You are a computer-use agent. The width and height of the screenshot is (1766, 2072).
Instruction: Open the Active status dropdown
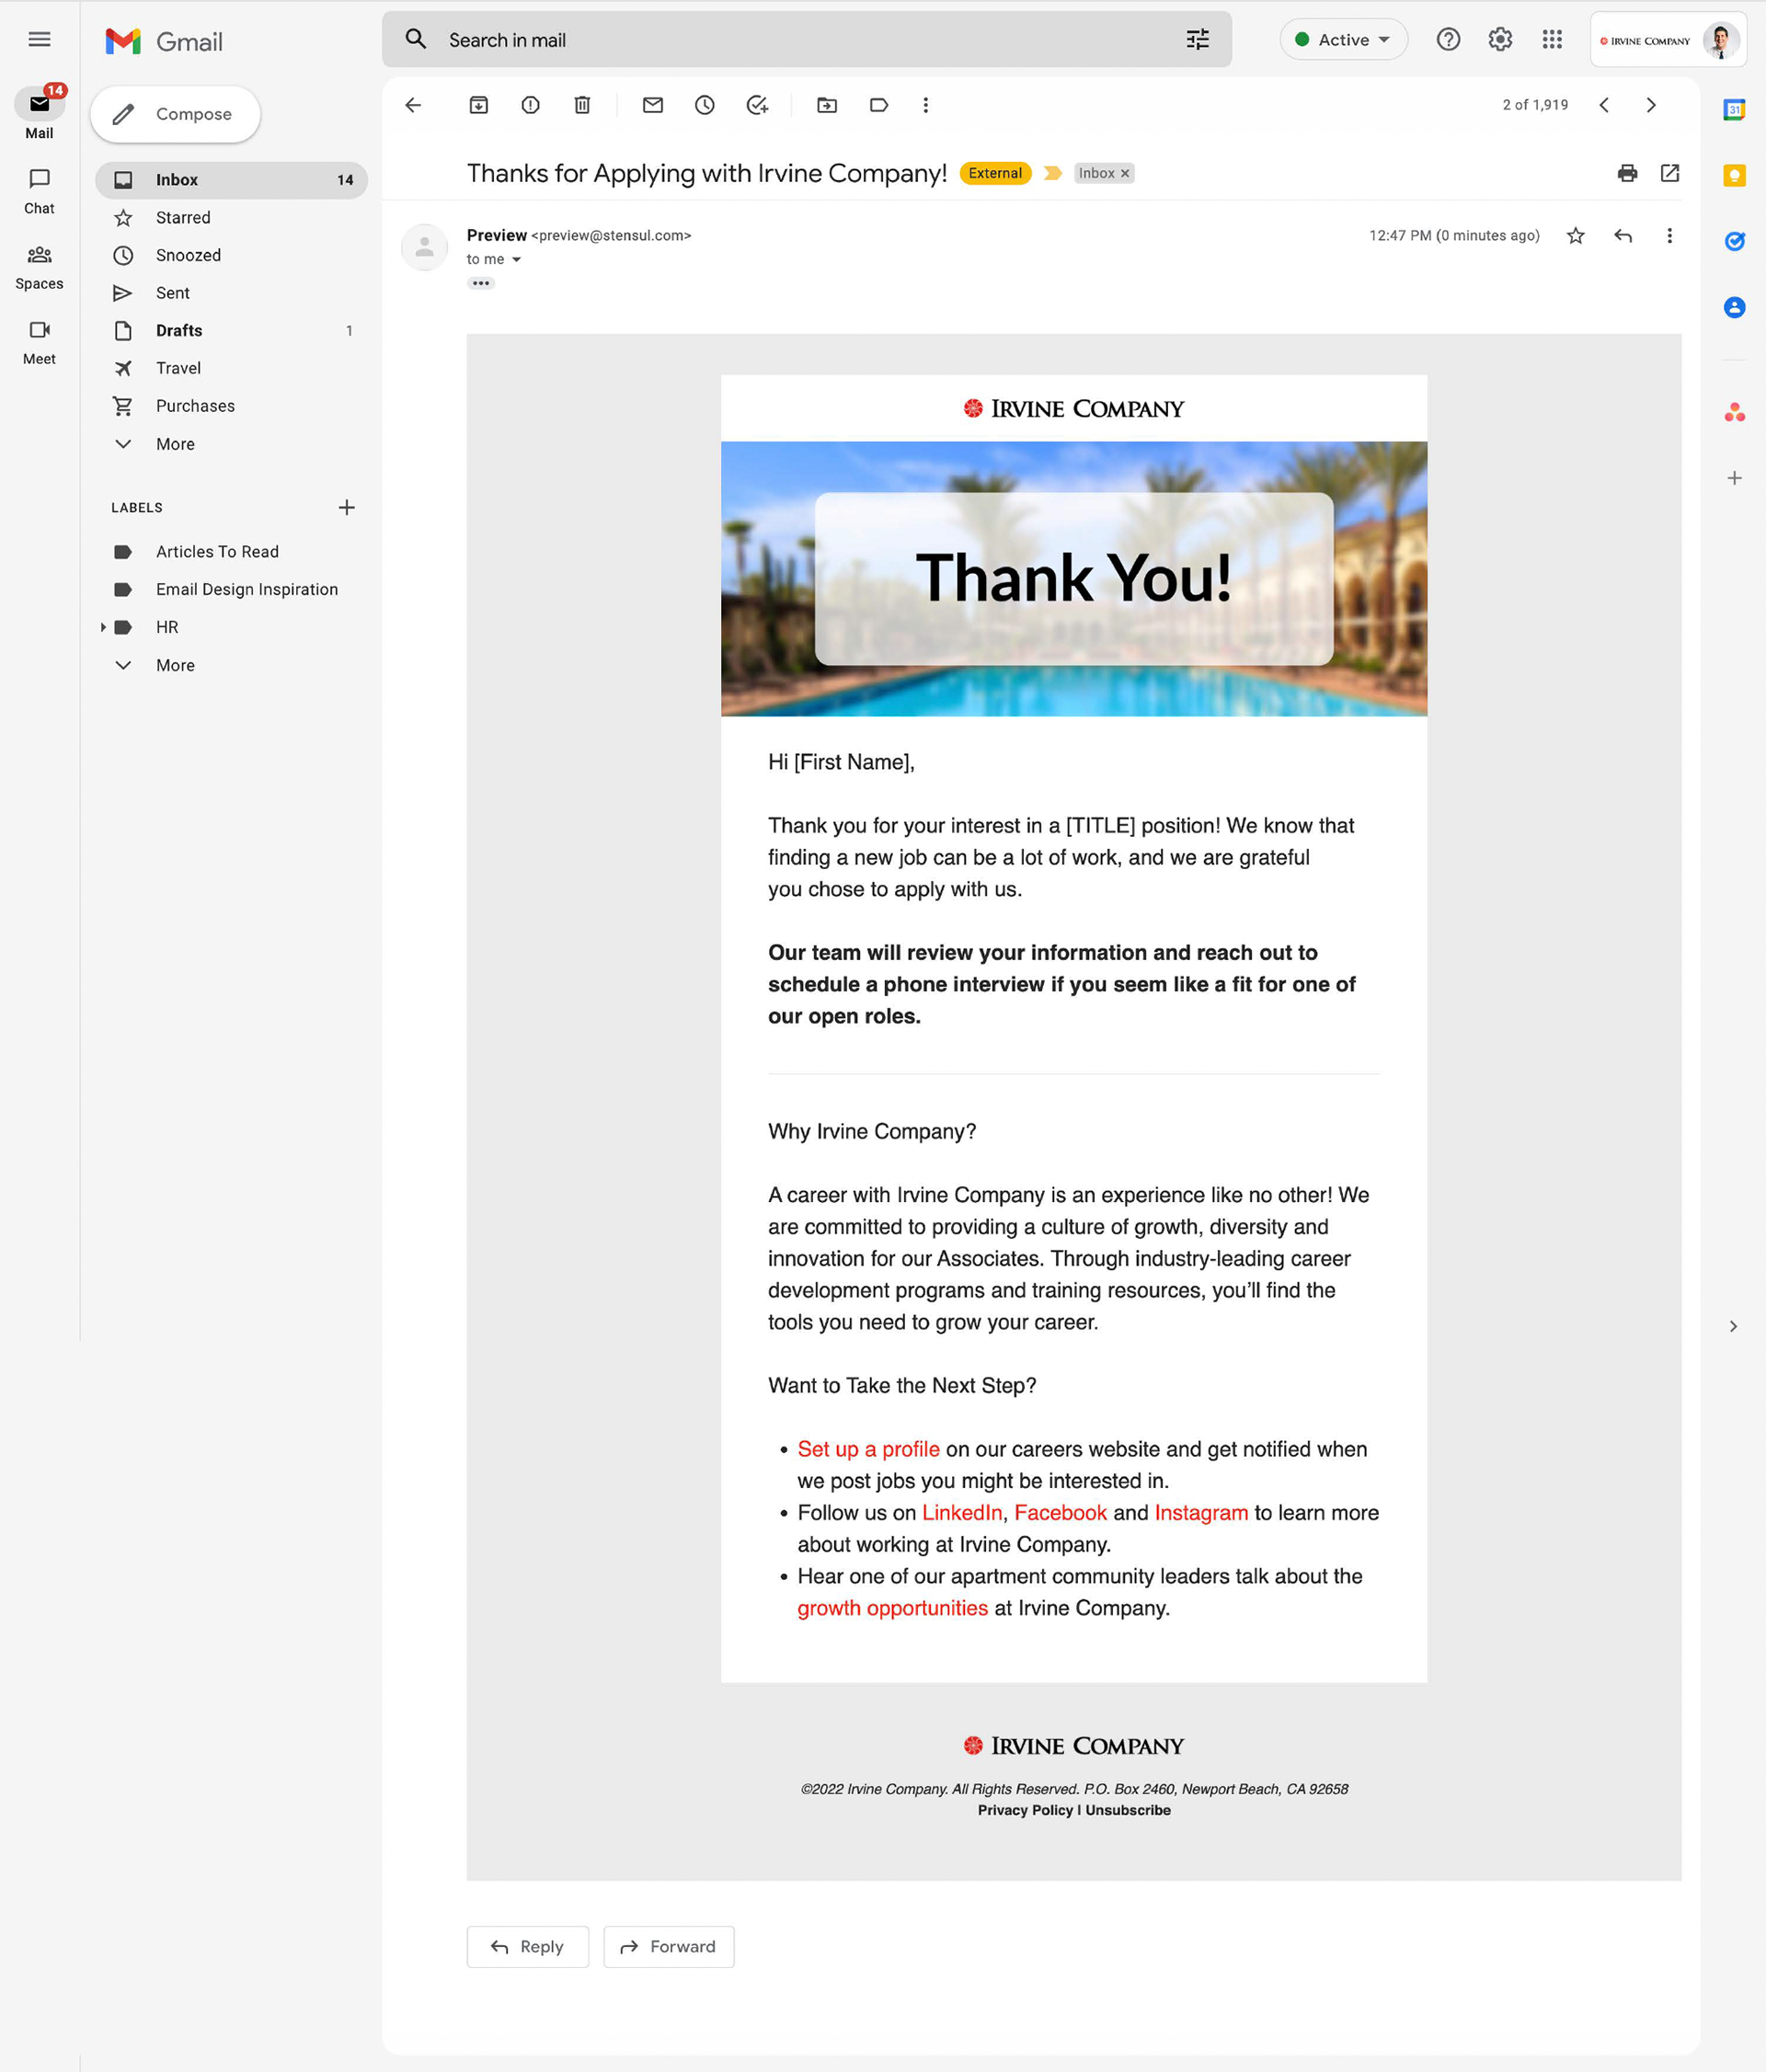[1344, 40]
